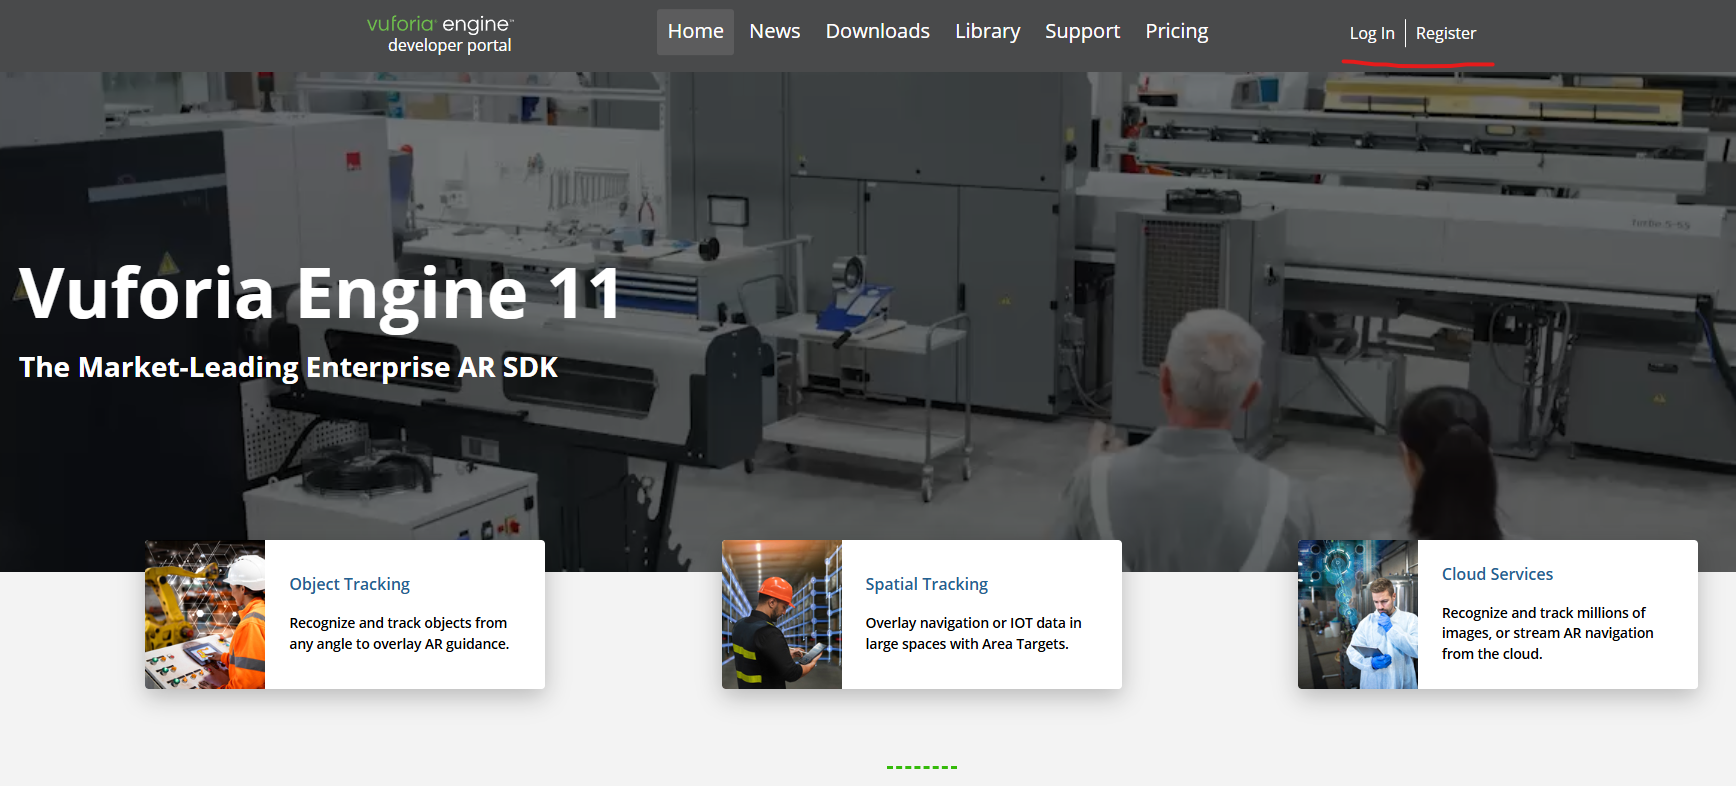Open the Spatial Tracking card title
Viewport: 1736px width, 786px height.
click(926, 584)
